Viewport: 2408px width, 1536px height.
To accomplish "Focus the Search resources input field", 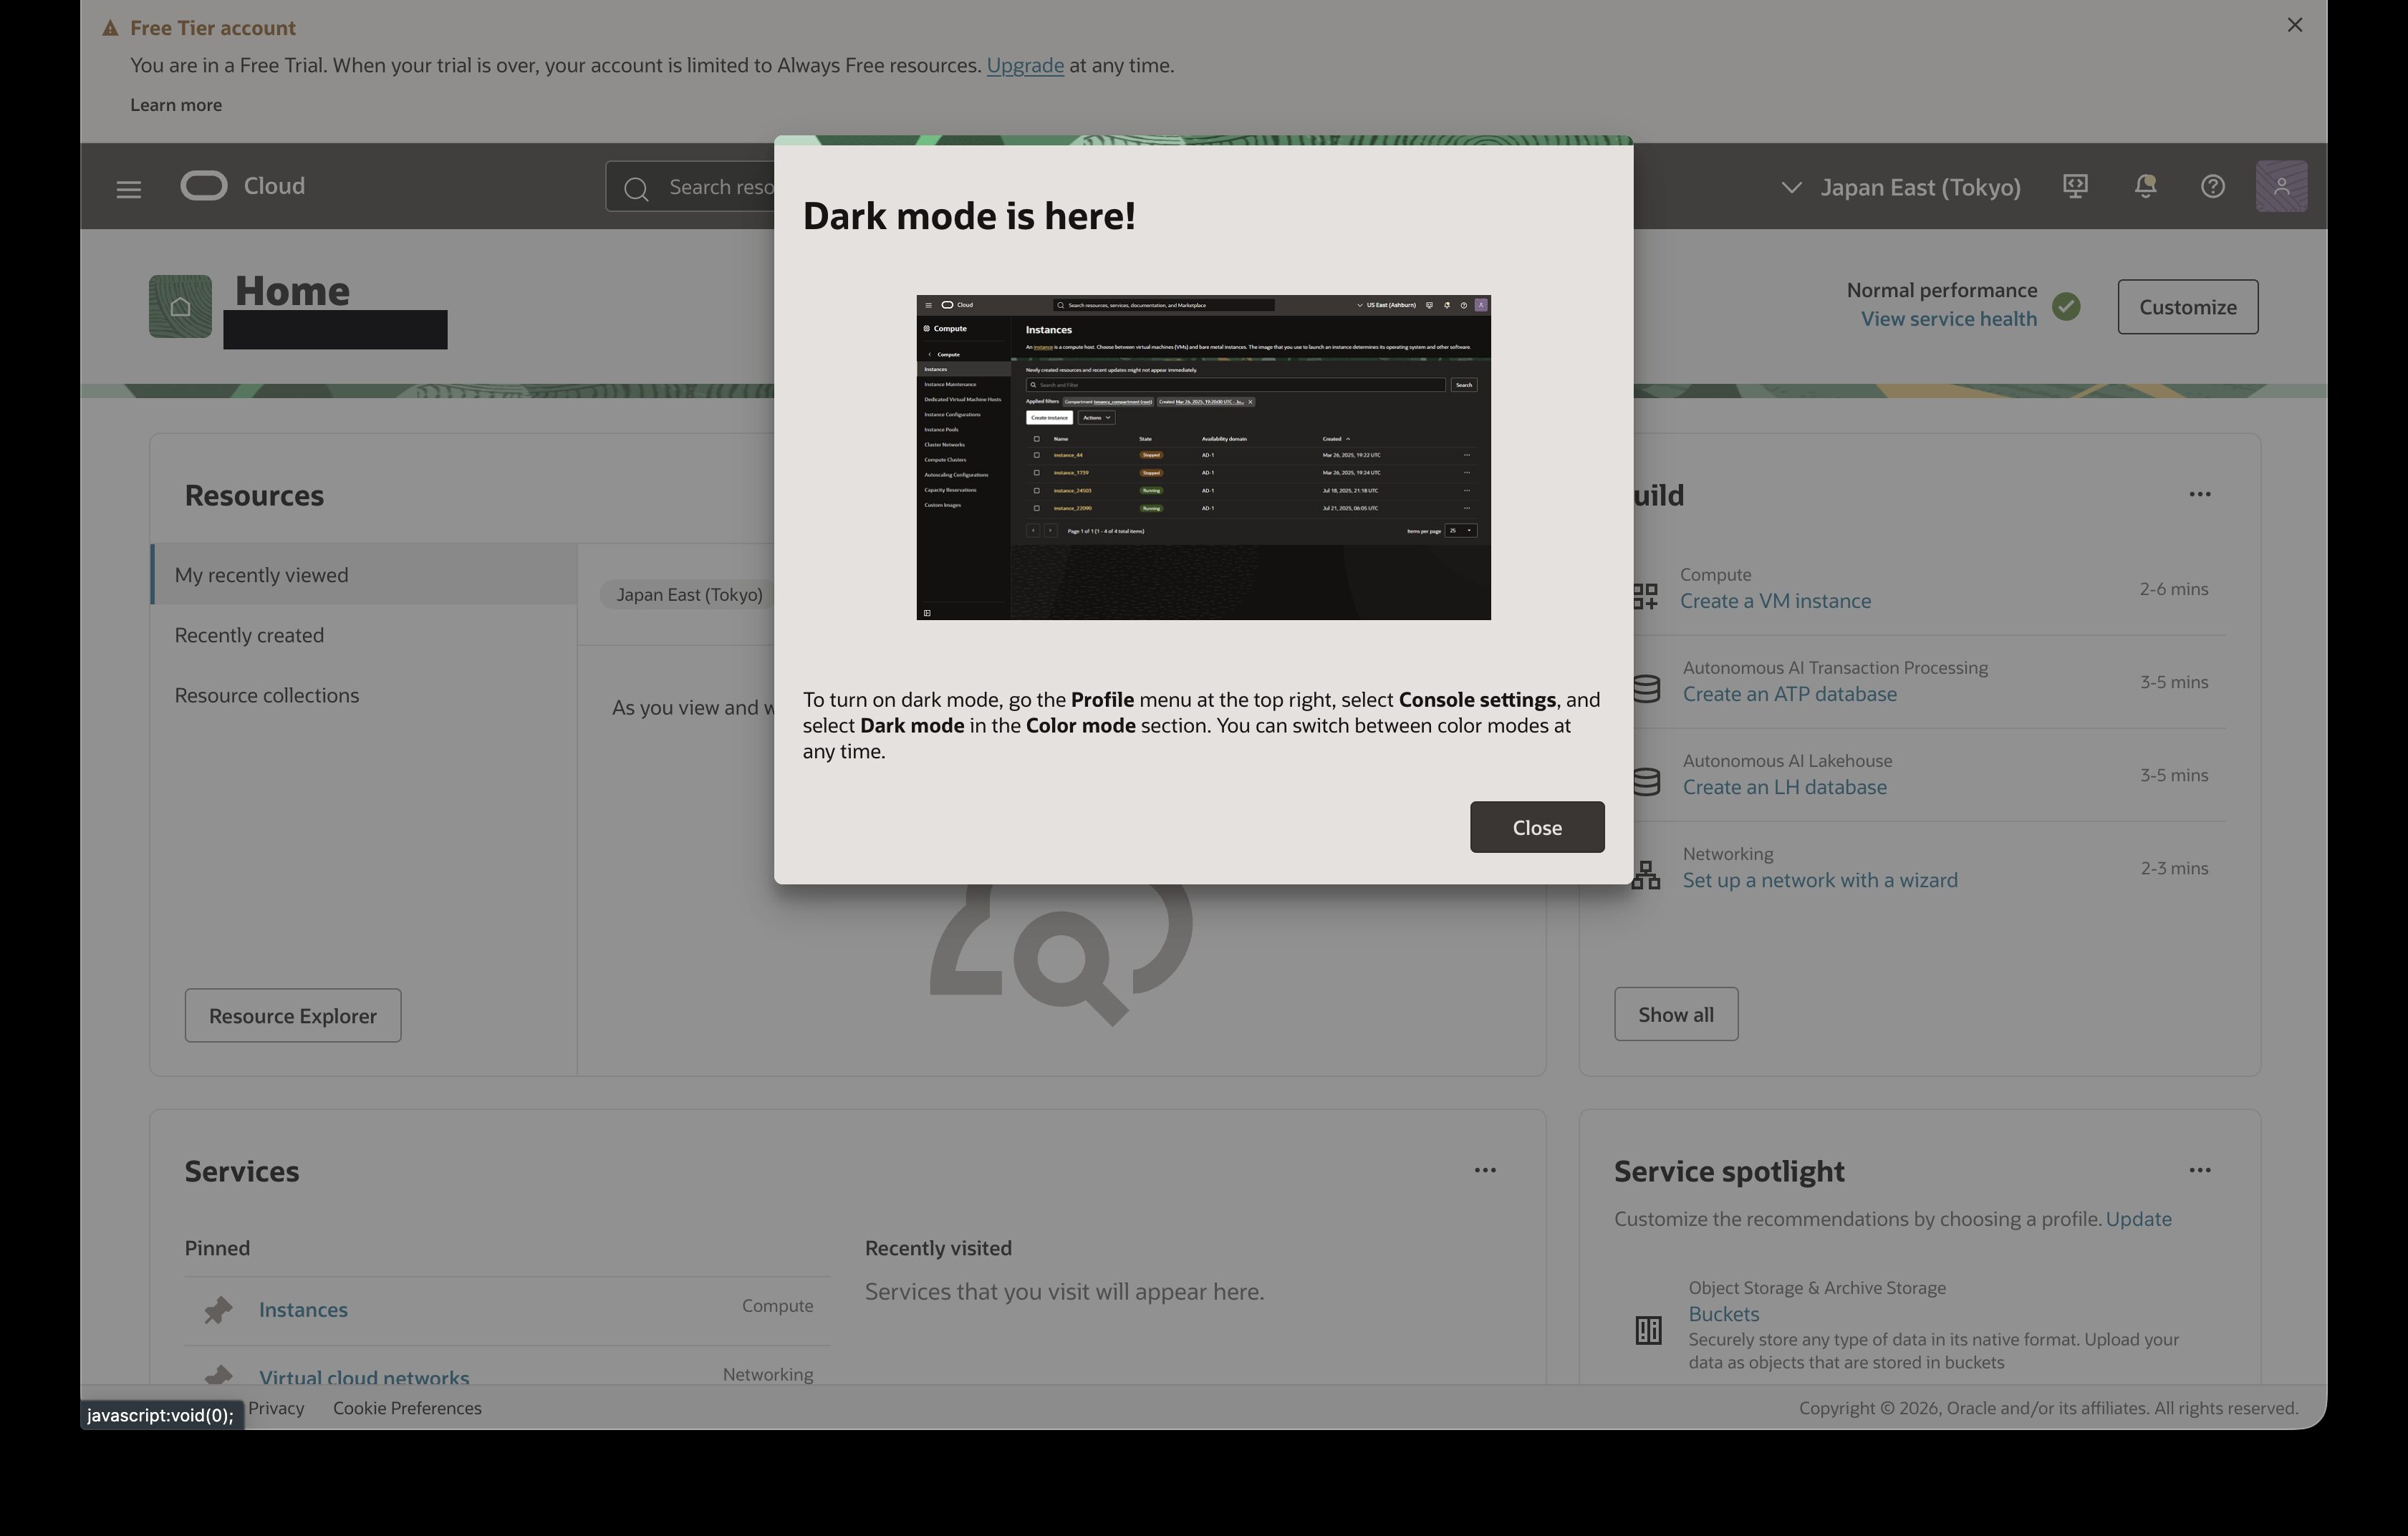I will point(690,187).
